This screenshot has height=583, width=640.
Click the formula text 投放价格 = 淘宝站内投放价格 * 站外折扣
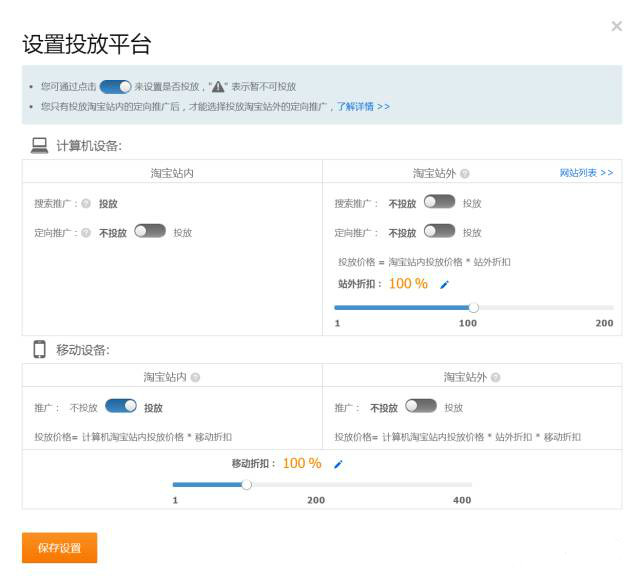424,262
